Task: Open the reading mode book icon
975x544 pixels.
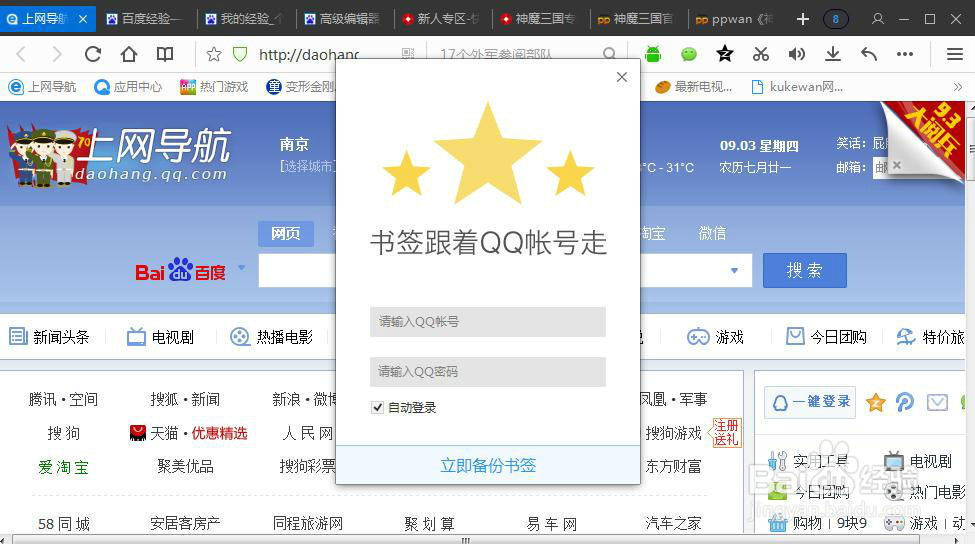Action: pyautogui.click(x=165, y=55)
